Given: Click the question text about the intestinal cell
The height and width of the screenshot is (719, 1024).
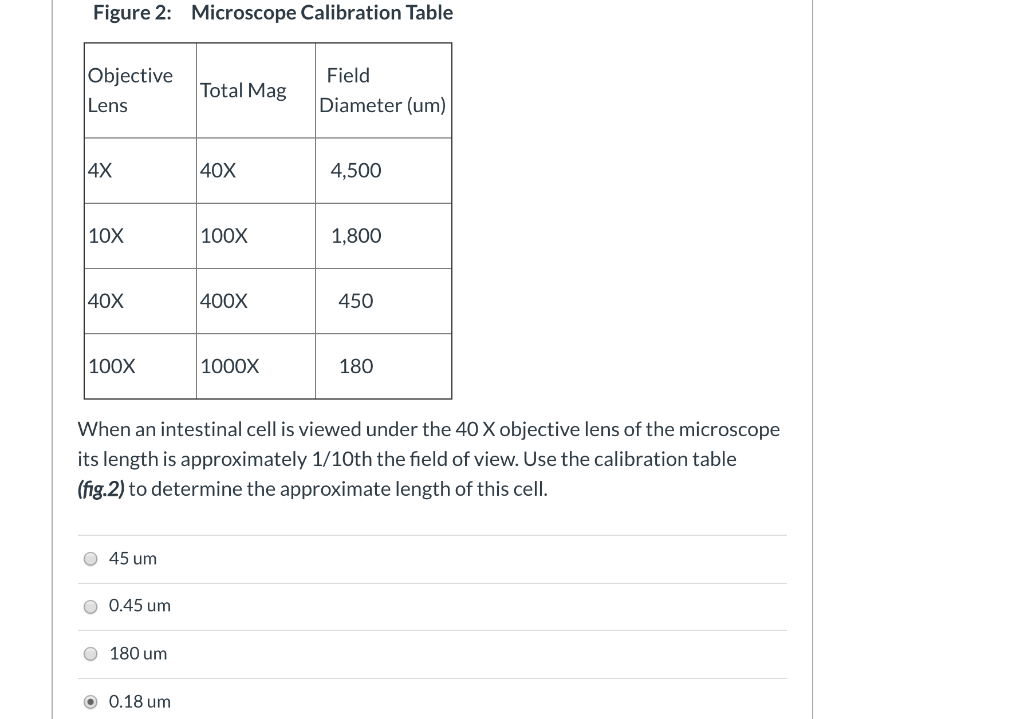Looking at the screenshot, I should point(430,458).
